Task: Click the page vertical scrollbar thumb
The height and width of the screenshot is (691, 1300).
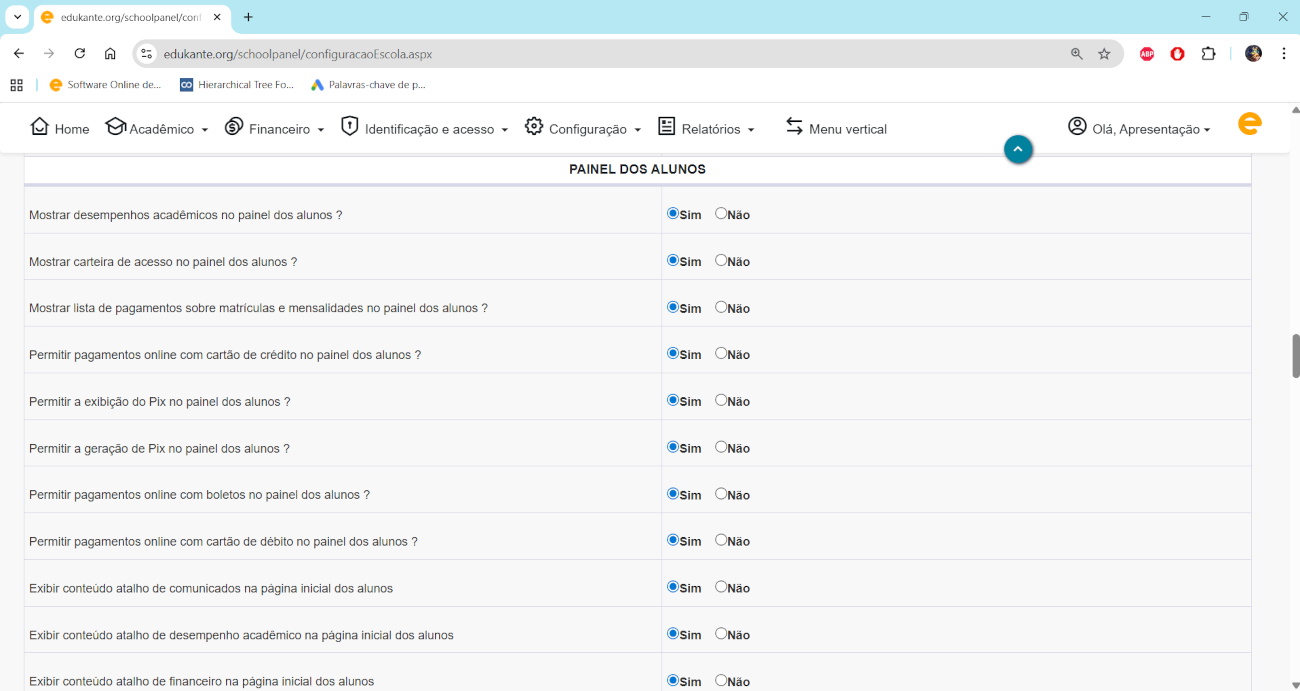Action: click(x=1295, y=356)
